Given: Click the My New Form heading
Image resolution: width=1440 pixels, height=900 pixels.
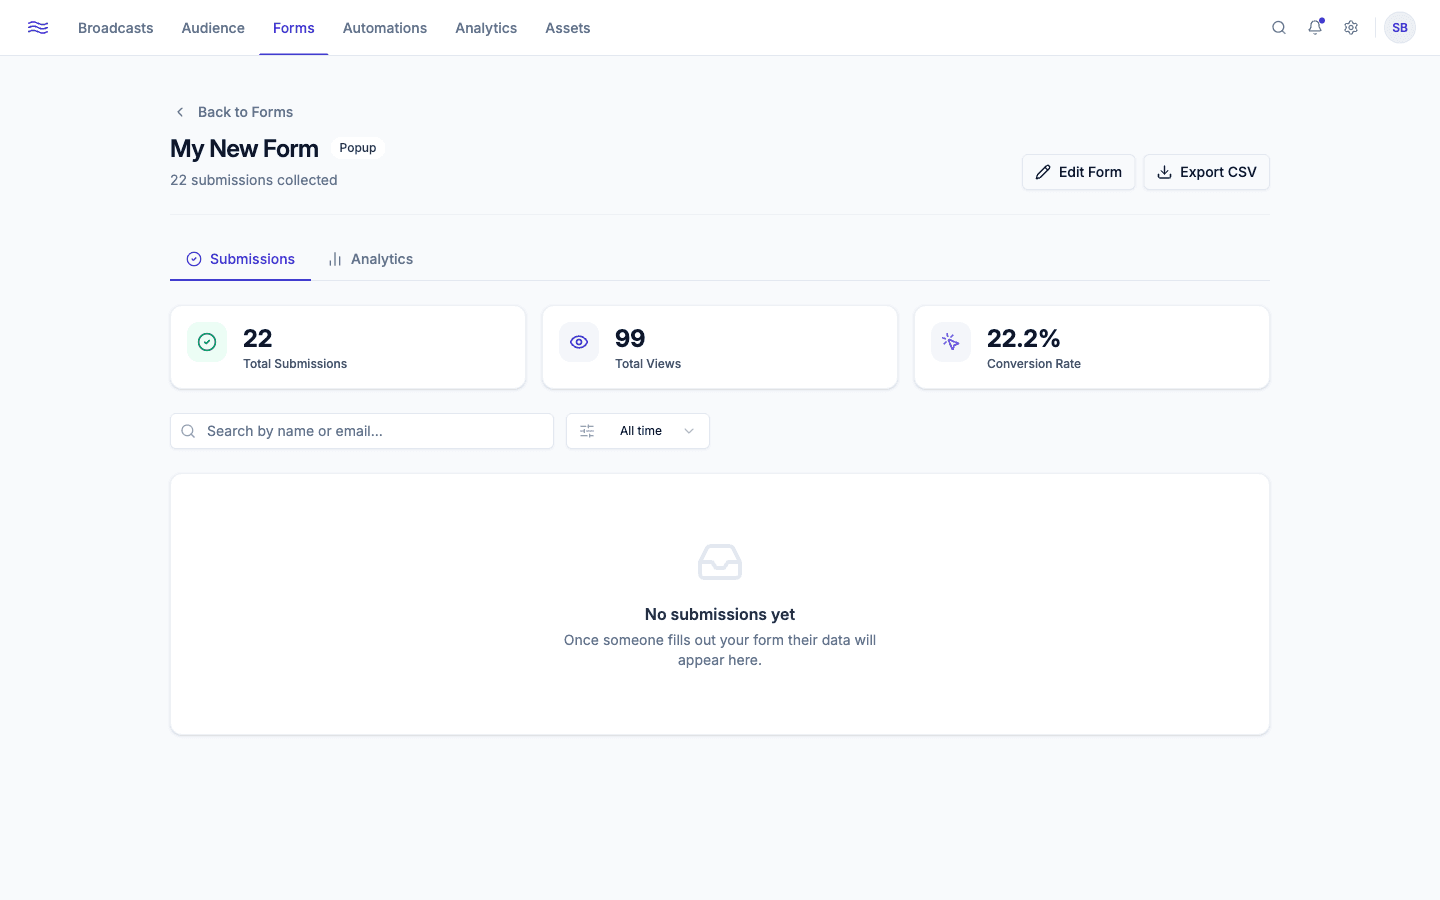Looking at the screenshot, I should pyautogui.click(x=244, y=148).
